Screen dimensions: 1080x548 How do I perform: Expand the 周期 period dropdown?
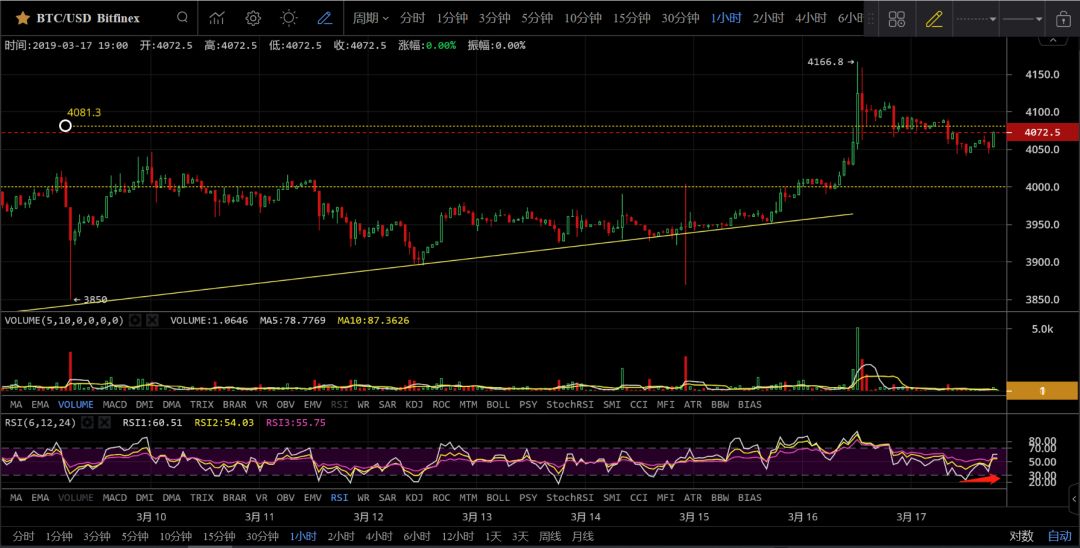(371, 18)
